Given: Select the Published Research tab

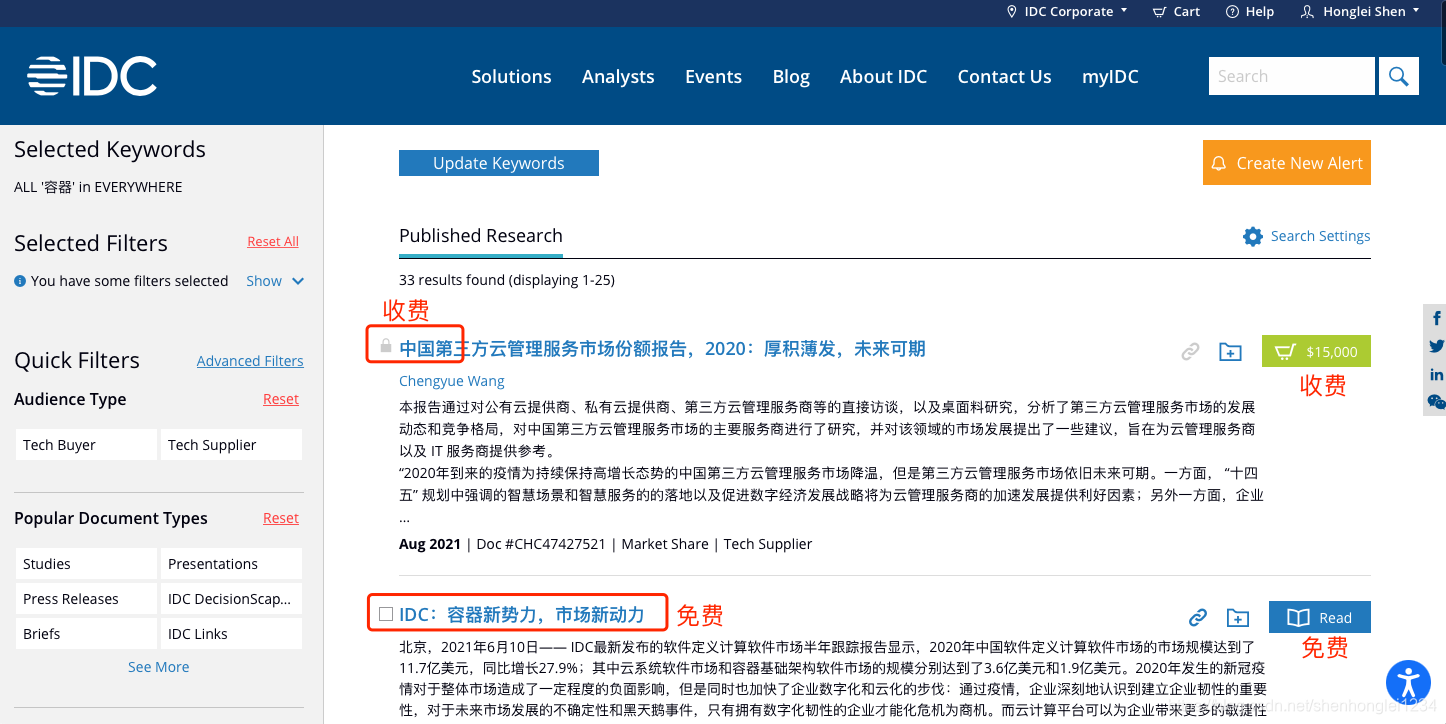Looking at the screenshot, I should click(x=481, y=236).
